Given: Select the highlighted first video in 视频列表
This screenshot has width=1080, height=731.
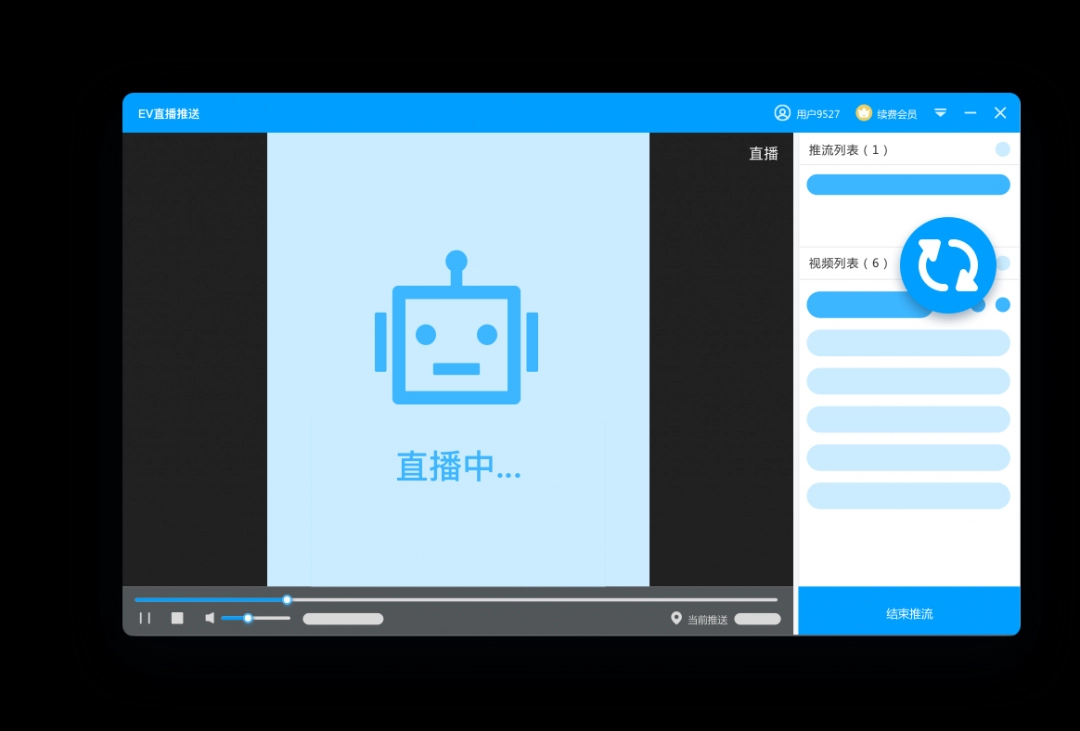Looking at the screenshot, I should pos(870,304).
